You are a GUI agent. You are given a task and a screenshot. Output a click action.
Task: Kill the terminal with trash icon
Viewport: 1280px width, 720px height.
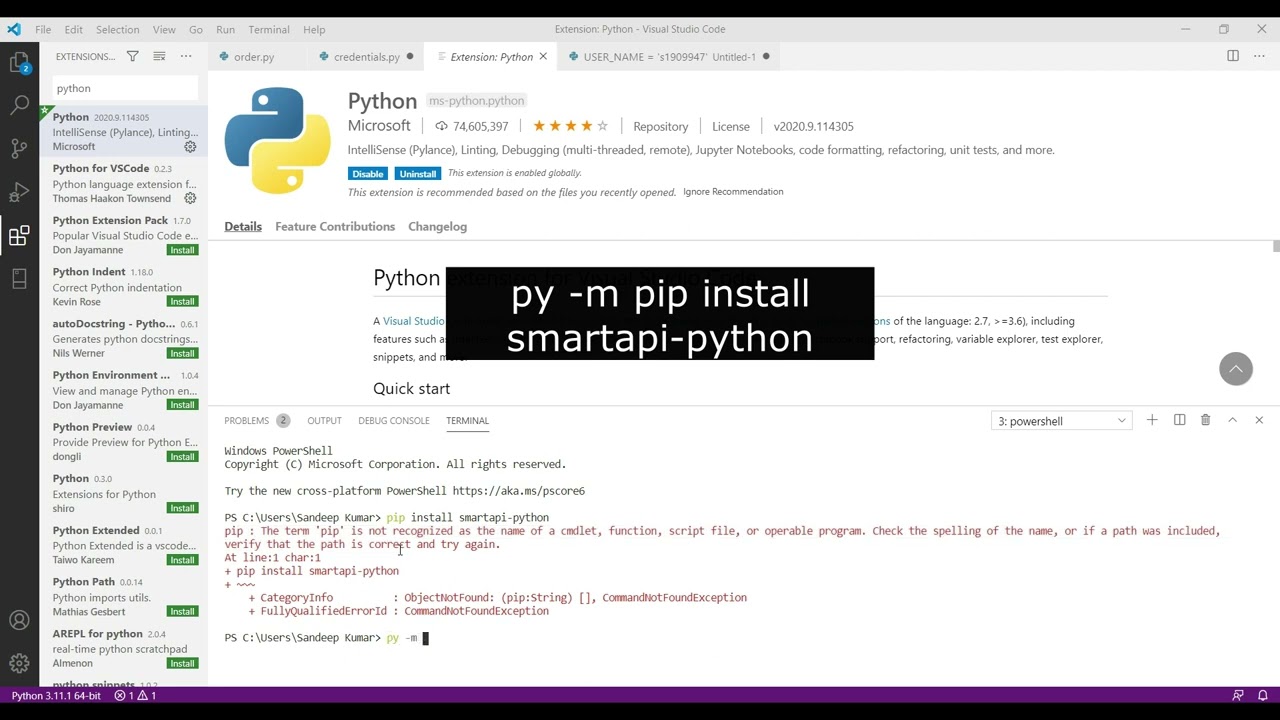[x=1205, y=420]
